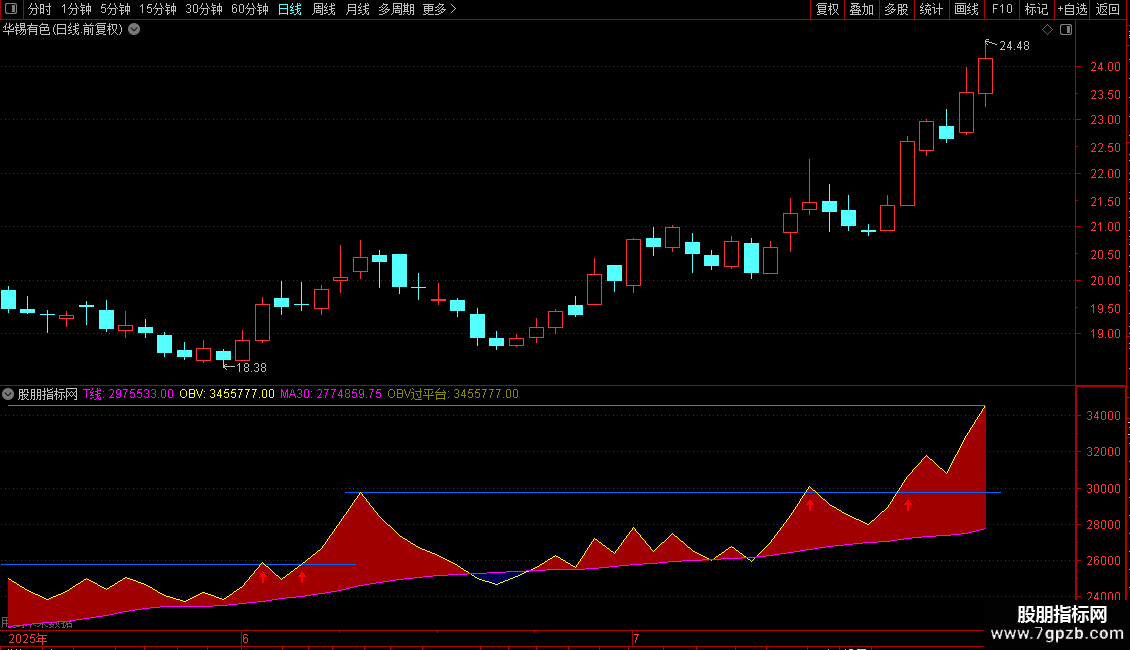Switch to the 分时 timeframe tab

(x=40, y=9)
